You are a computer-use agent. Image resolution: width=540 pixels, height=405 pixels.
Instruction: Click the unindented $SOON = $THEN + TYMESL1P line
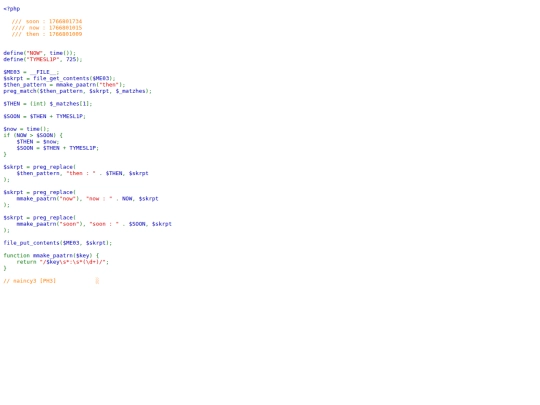[44, 116]
